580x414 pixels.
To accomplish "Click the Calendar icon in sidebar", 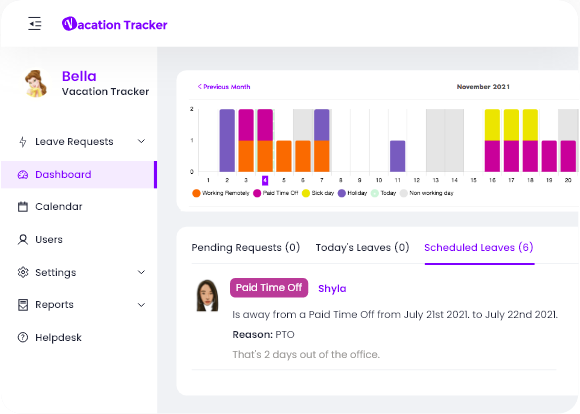I will (23, 207).
